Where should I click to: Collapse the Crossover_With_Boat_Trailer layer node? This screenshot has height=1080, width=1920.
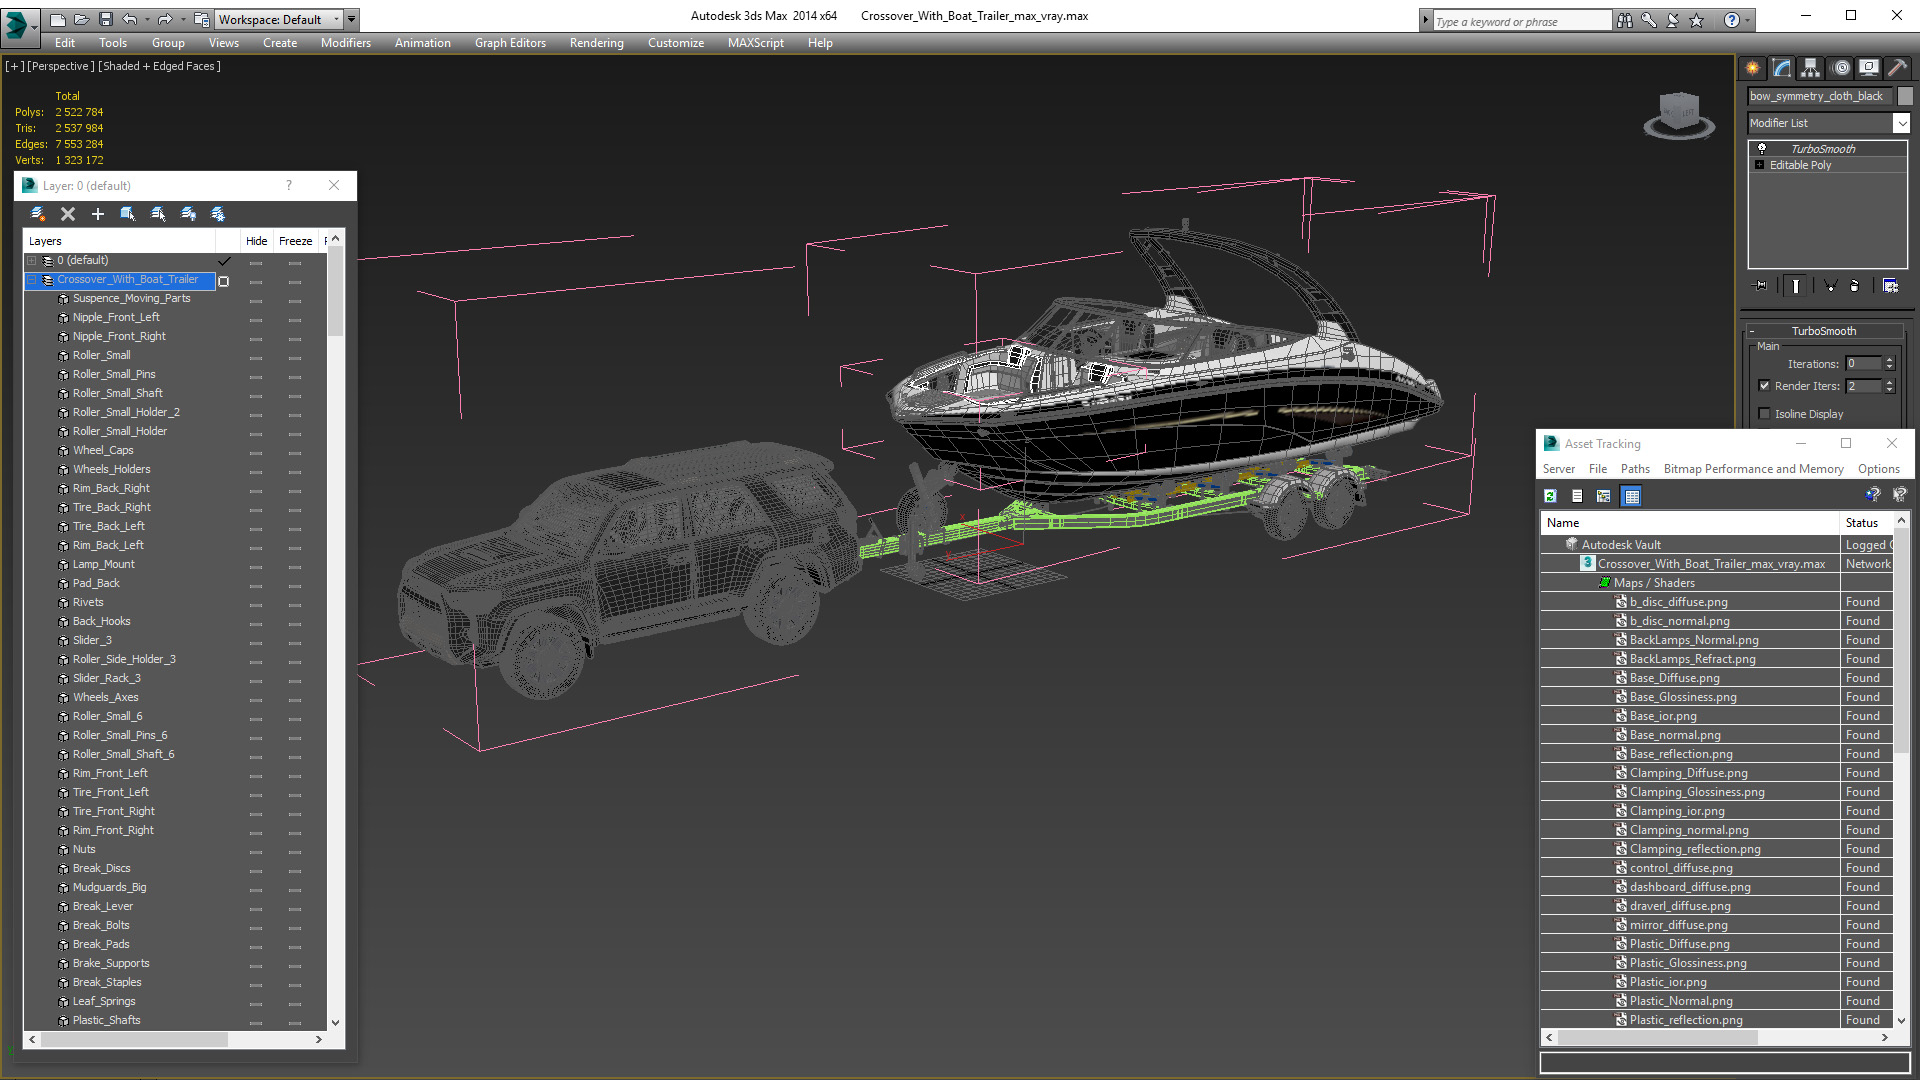coord(32,280)
